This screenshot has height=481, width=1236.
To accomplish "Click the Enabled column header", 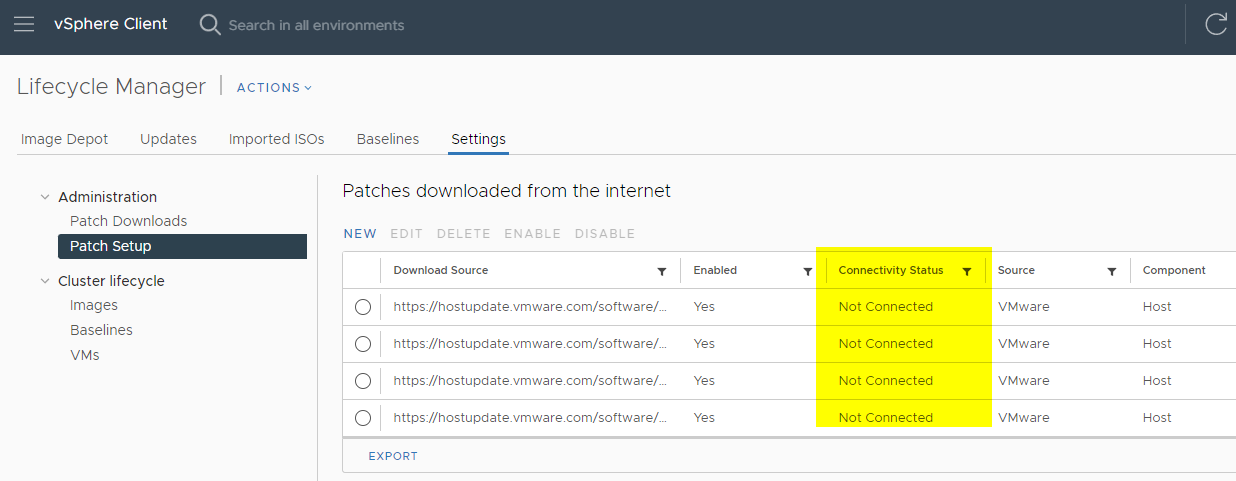I will (x=715, y=270).
